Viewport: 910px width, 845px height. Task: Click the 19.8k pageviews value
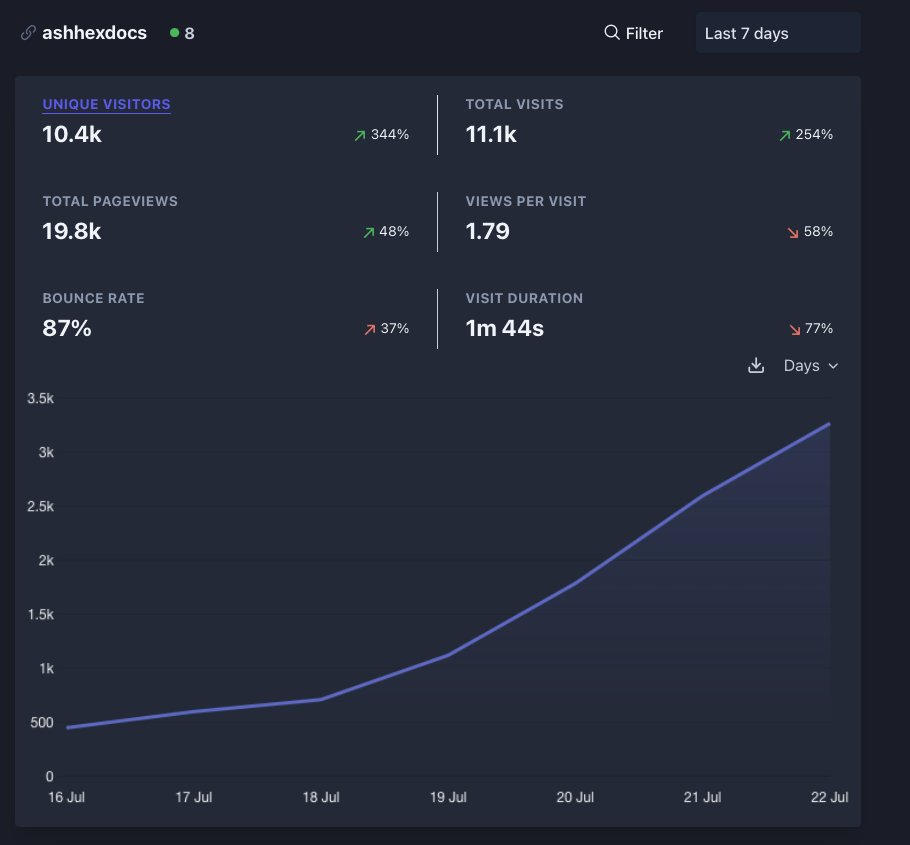pyautogui.click(x=72, y=232)
